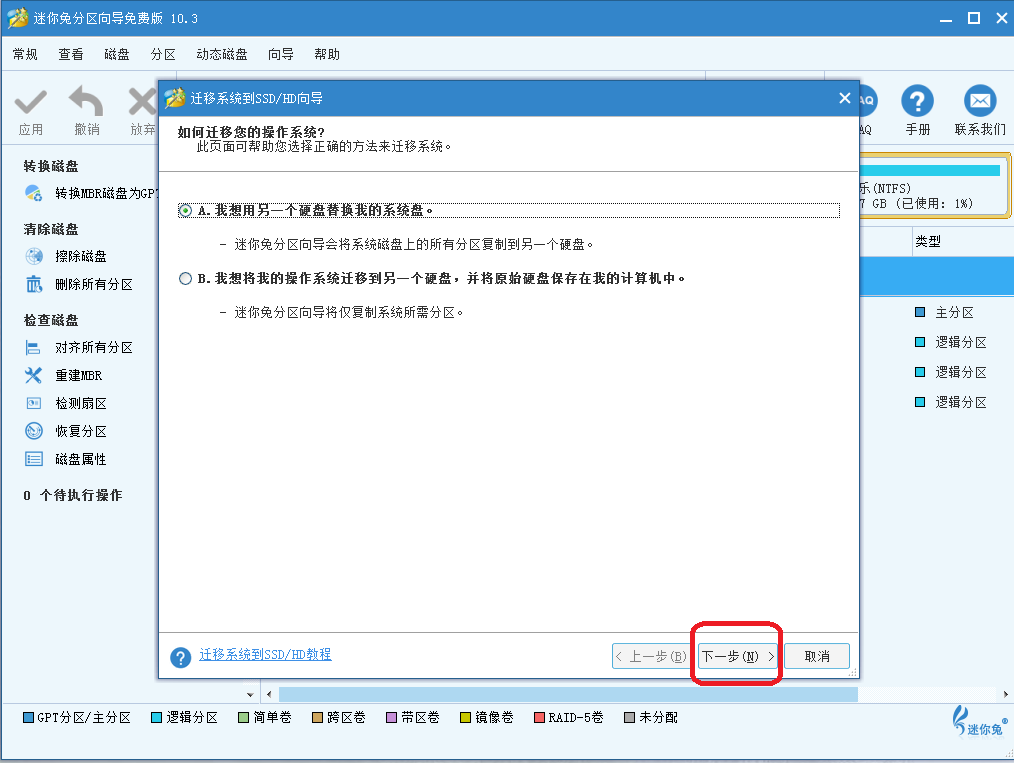Click 未分配 legend gray swatch
Screen dimensions: 1014x763
point(629,718)
